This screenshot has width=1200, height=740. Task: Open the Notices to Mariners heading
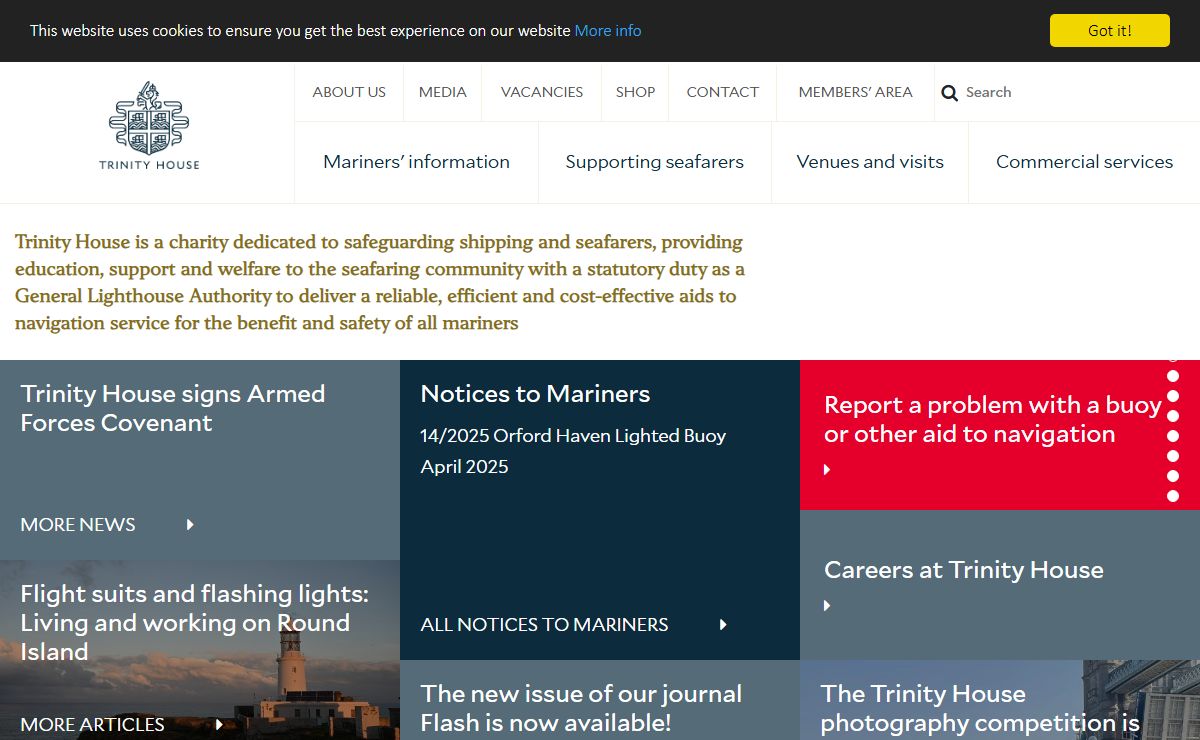point(535,394)
